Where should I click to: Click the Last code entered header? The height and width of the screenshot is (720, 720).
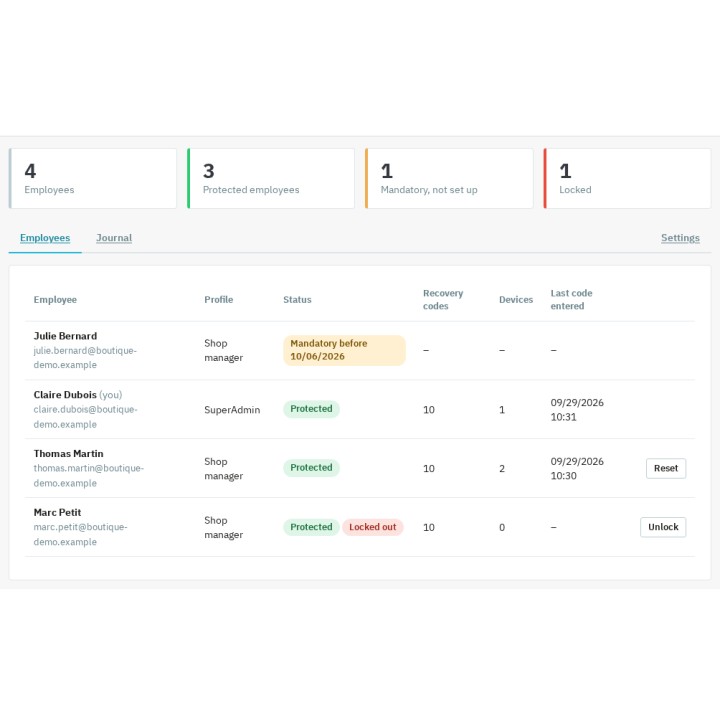[x=571, y=300]
